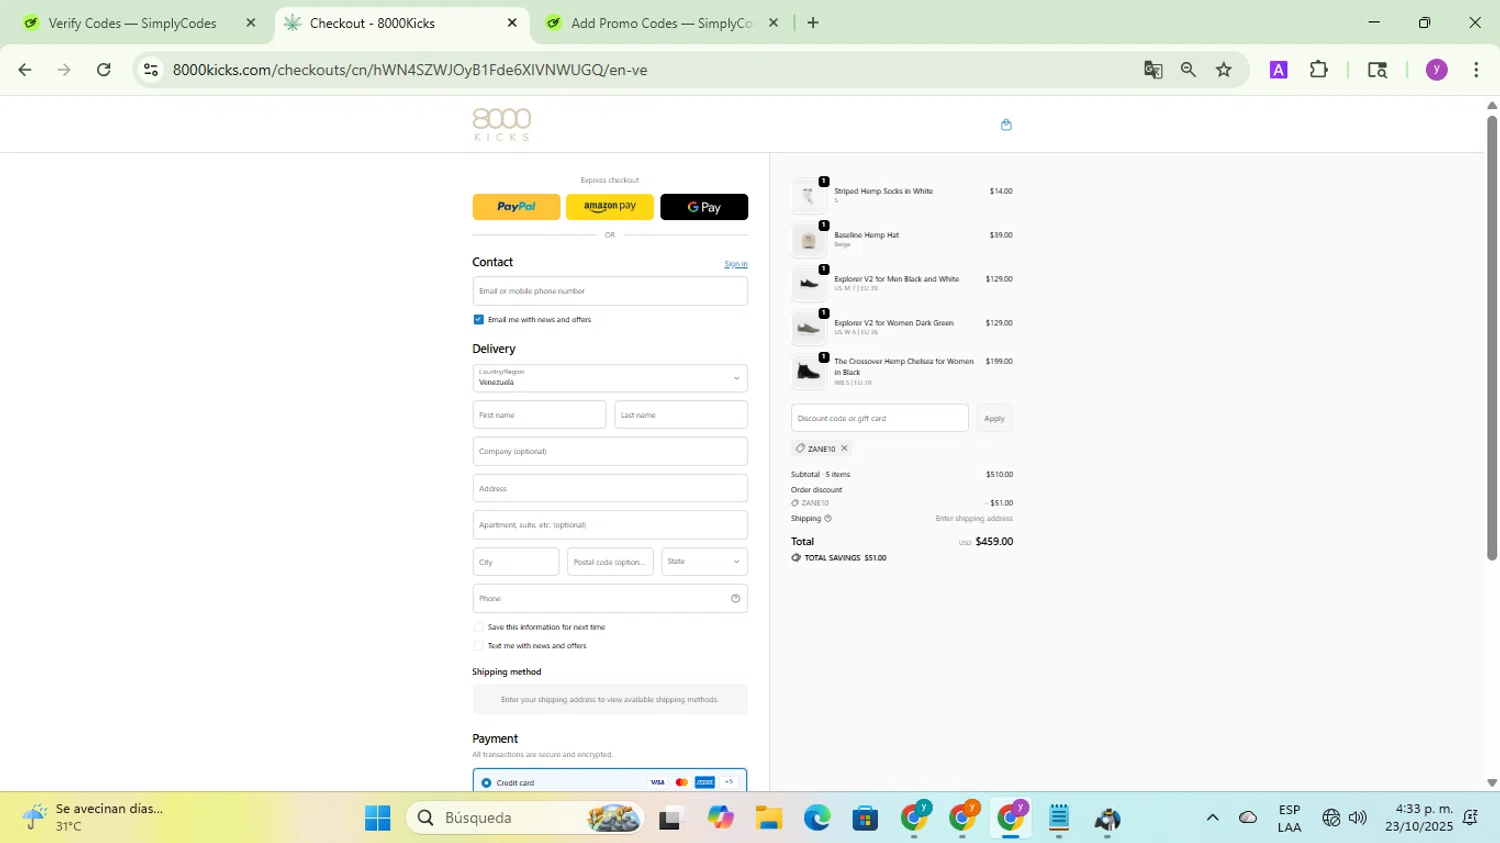Click the page vertical scrollbar thumb
This screenshot has height=843, width=1500.
(x=1491, y=338)
